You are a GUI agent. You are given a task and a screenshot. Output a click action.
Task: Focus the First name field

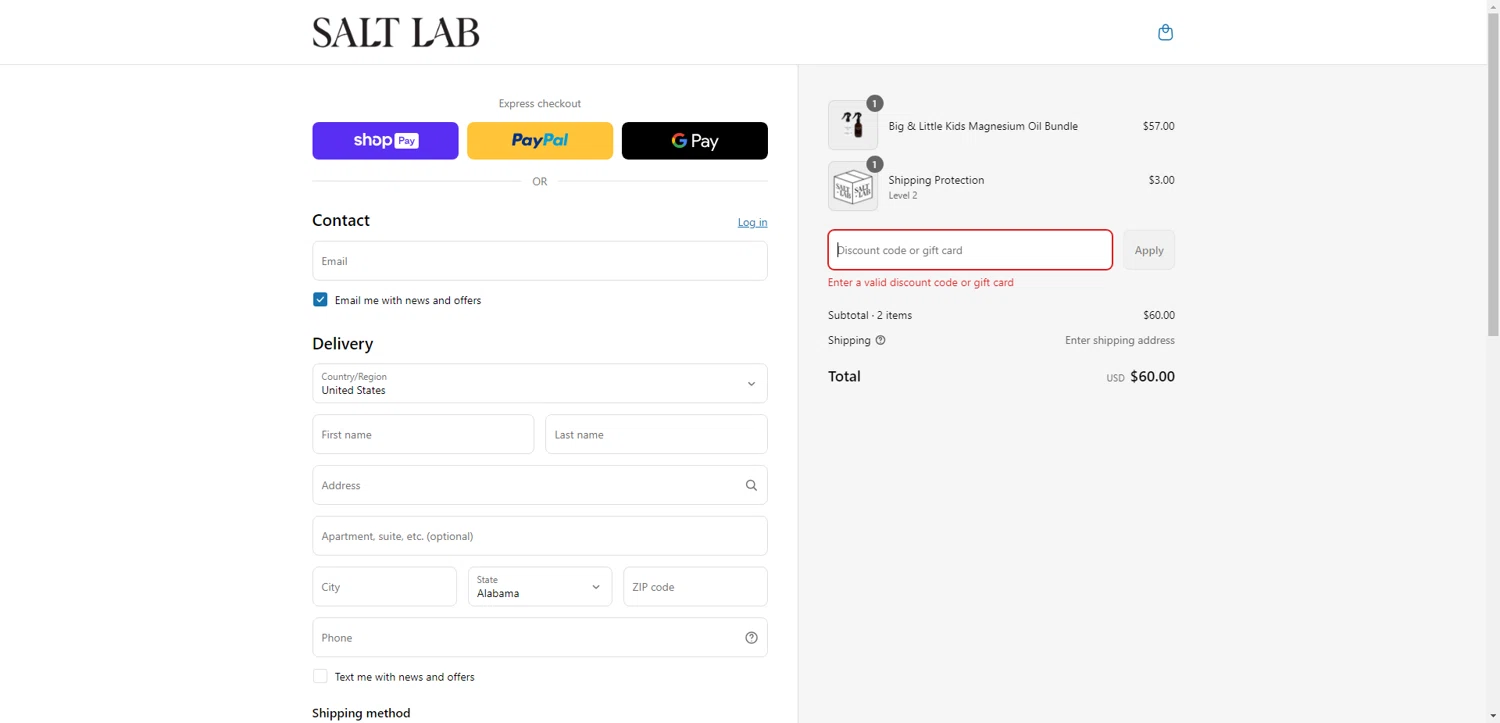point(423,434)
